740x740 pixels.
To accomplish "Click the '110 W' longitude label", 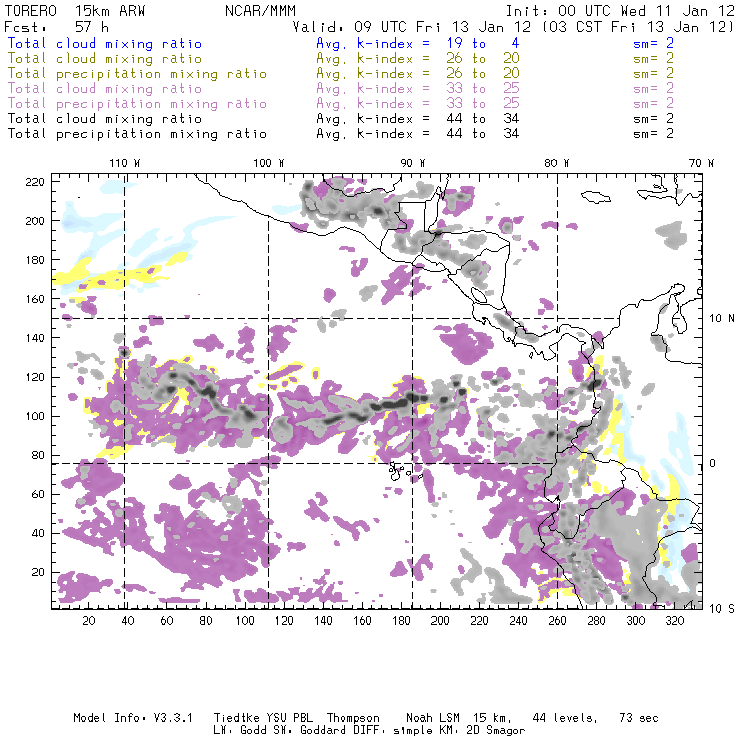I will click(125, 163).
